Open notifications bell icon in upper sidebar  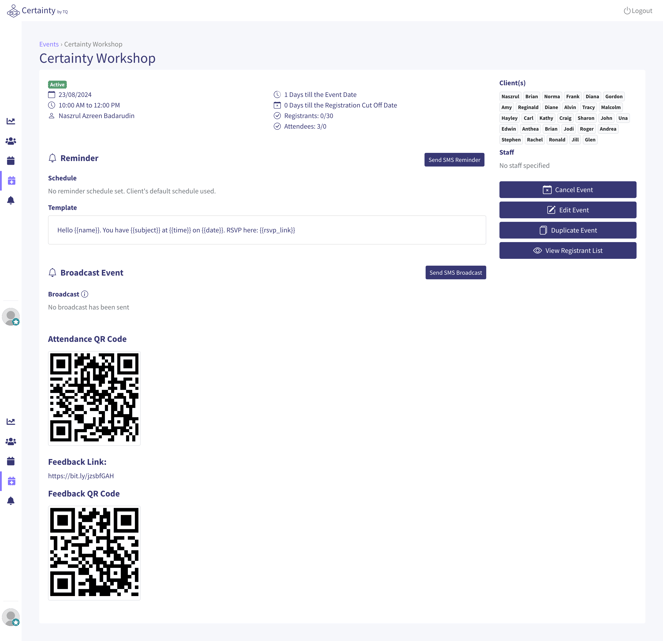coord(11,200)
